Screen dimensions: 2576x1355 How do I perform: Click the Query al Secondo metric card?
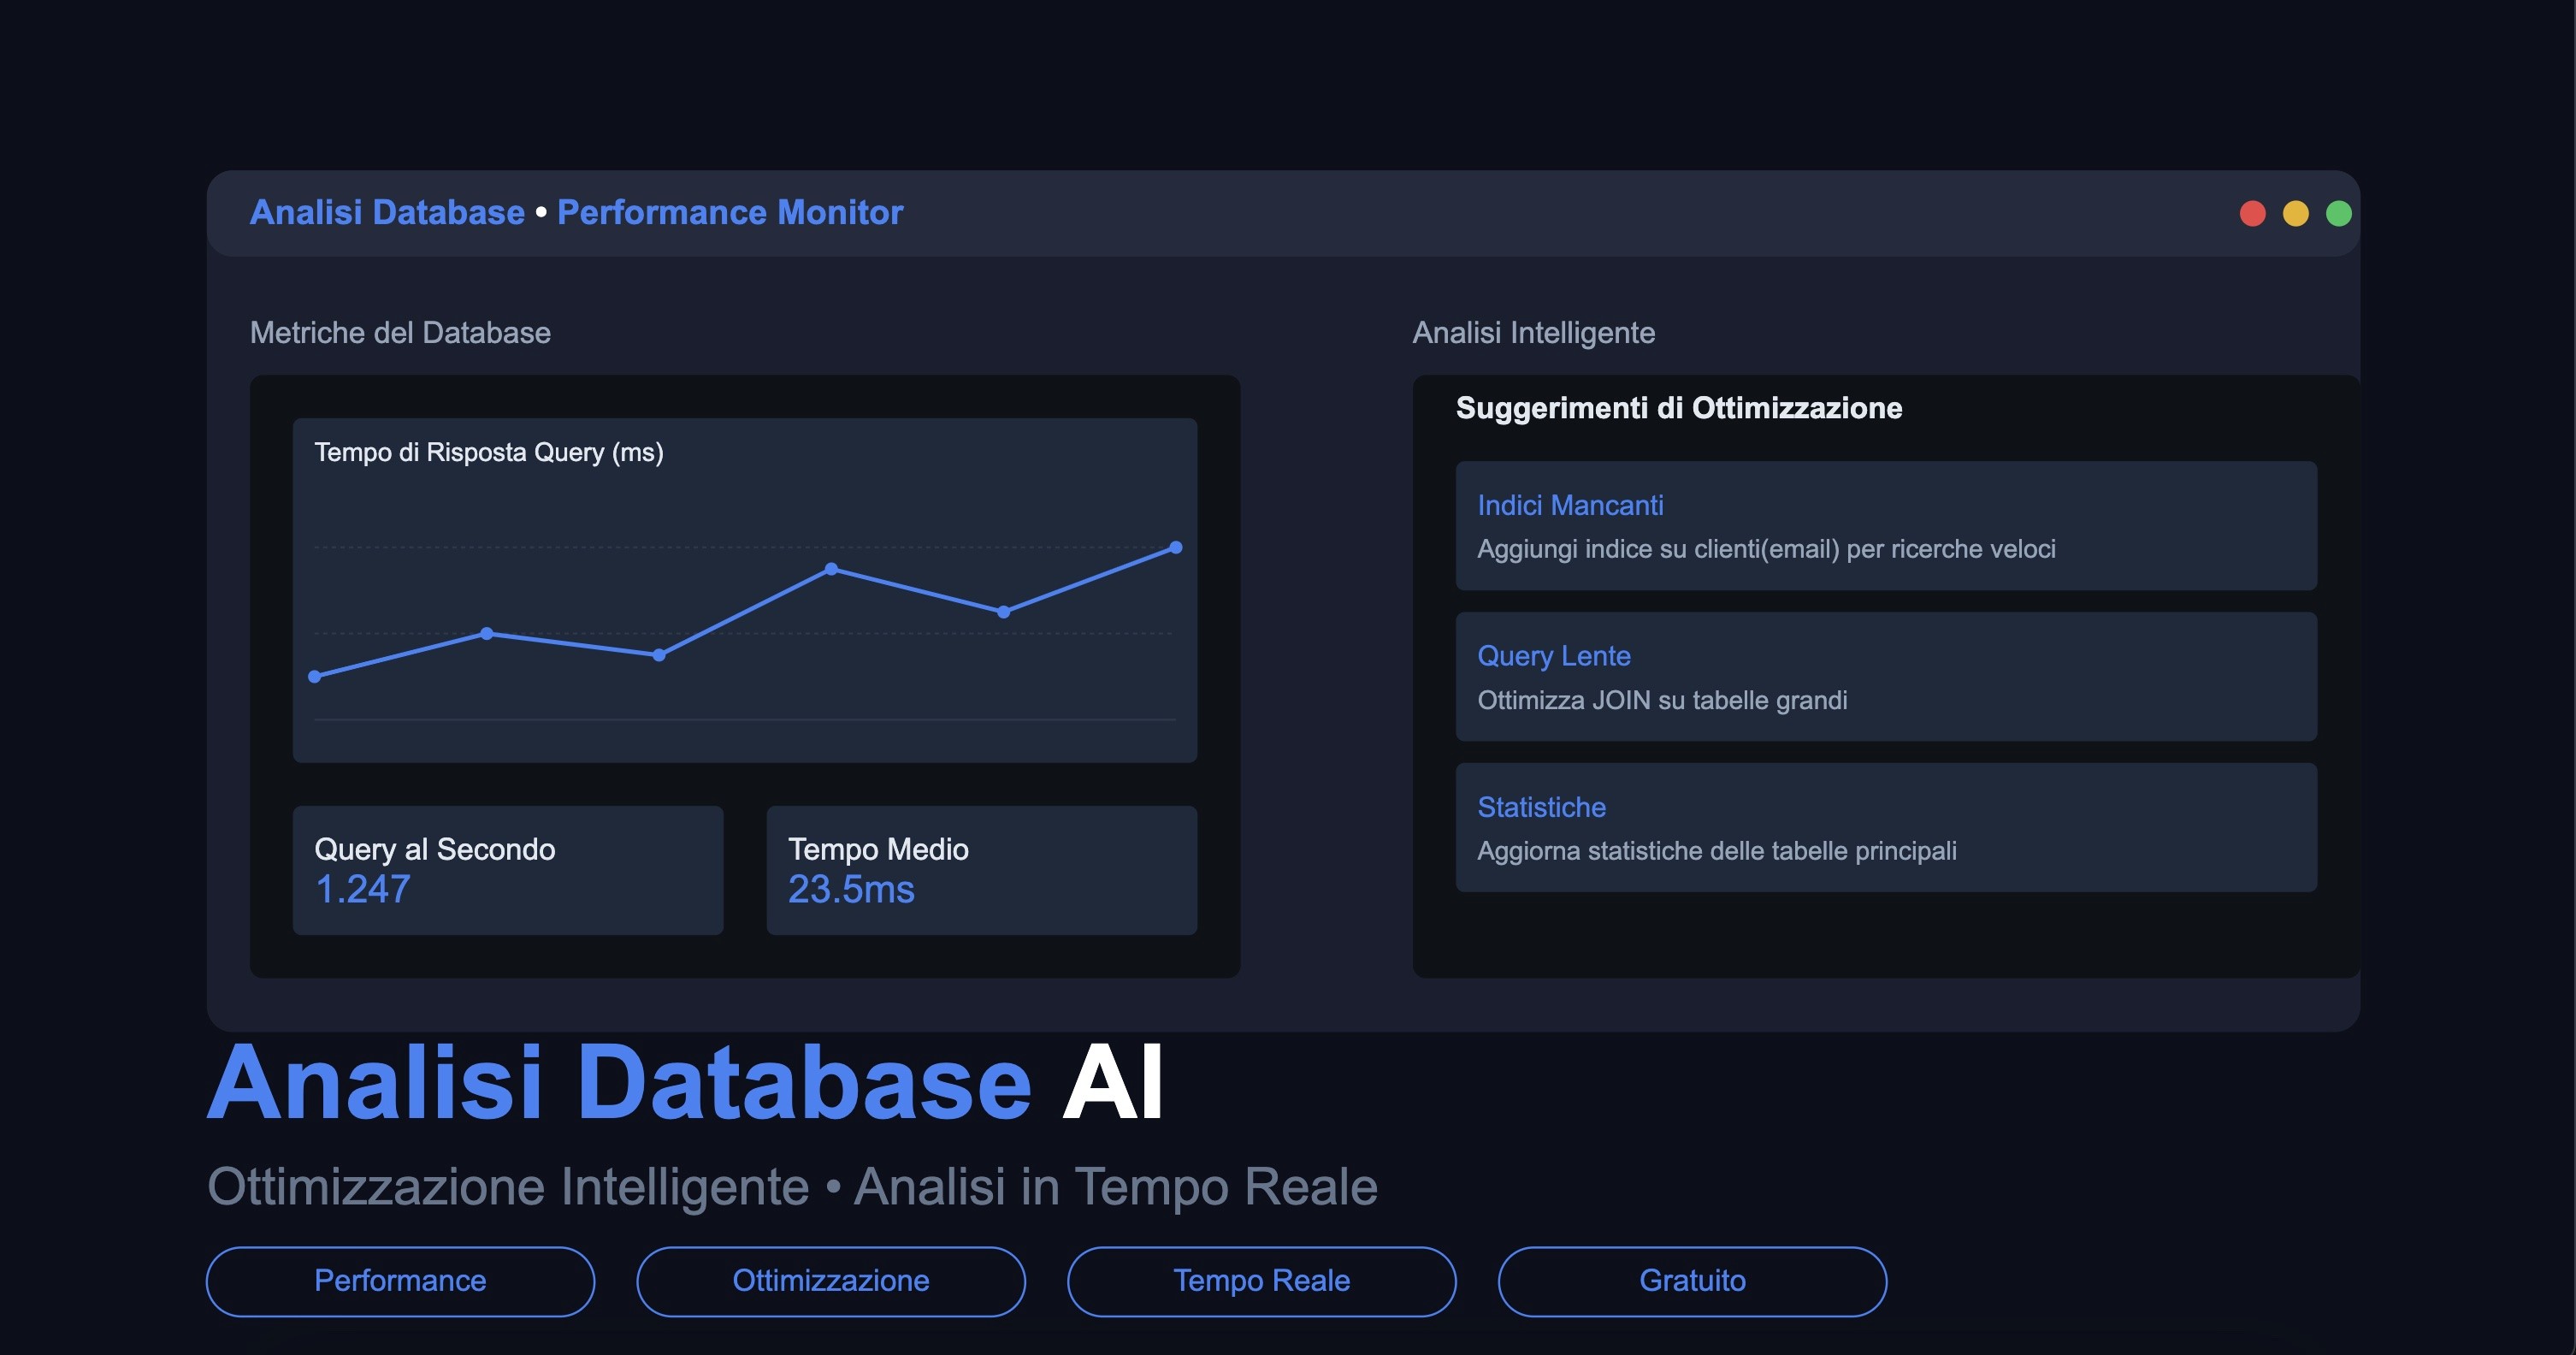(x=508, y=870)
